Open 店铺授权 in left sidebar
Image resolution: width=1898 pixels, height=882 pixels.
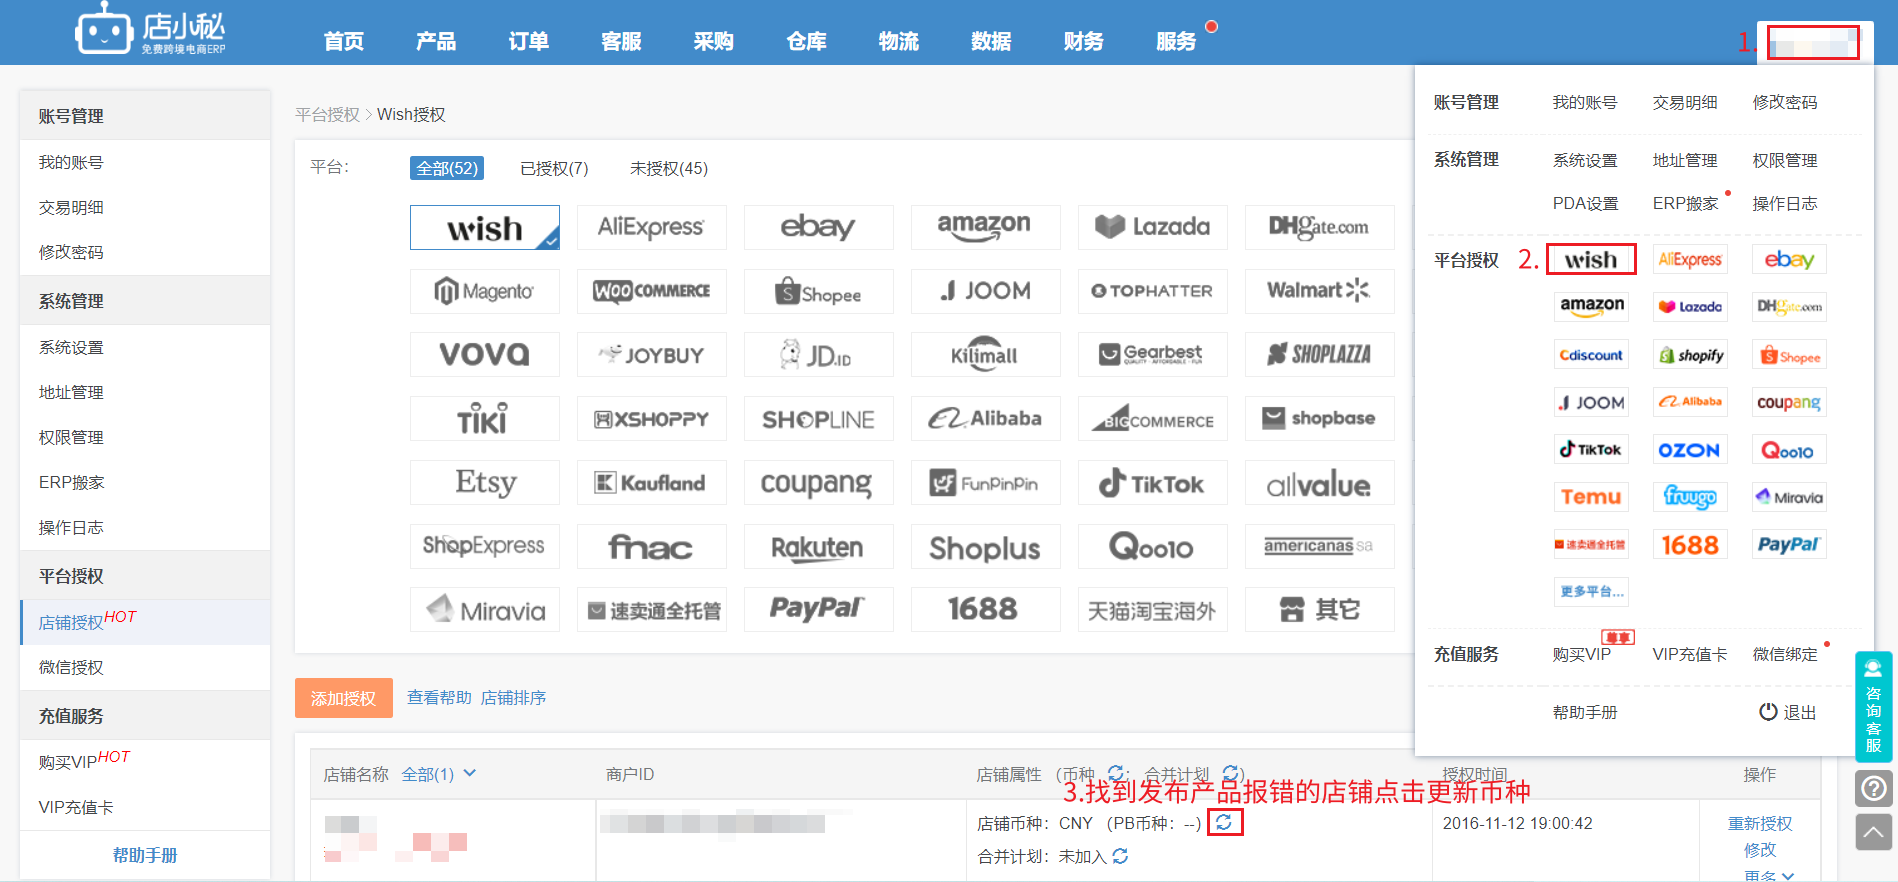tap(71, 622)
